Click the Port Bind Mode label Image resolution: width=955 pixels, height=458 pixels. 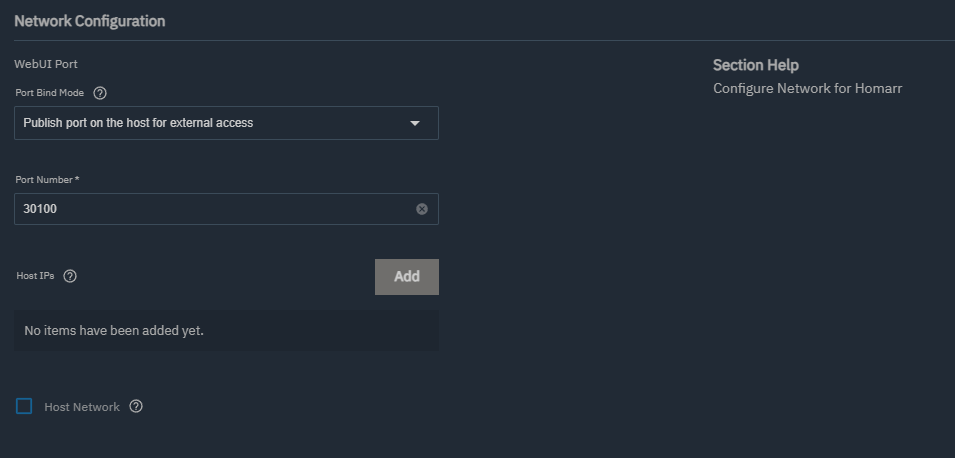pyautogui.click(x=50, y=93)
